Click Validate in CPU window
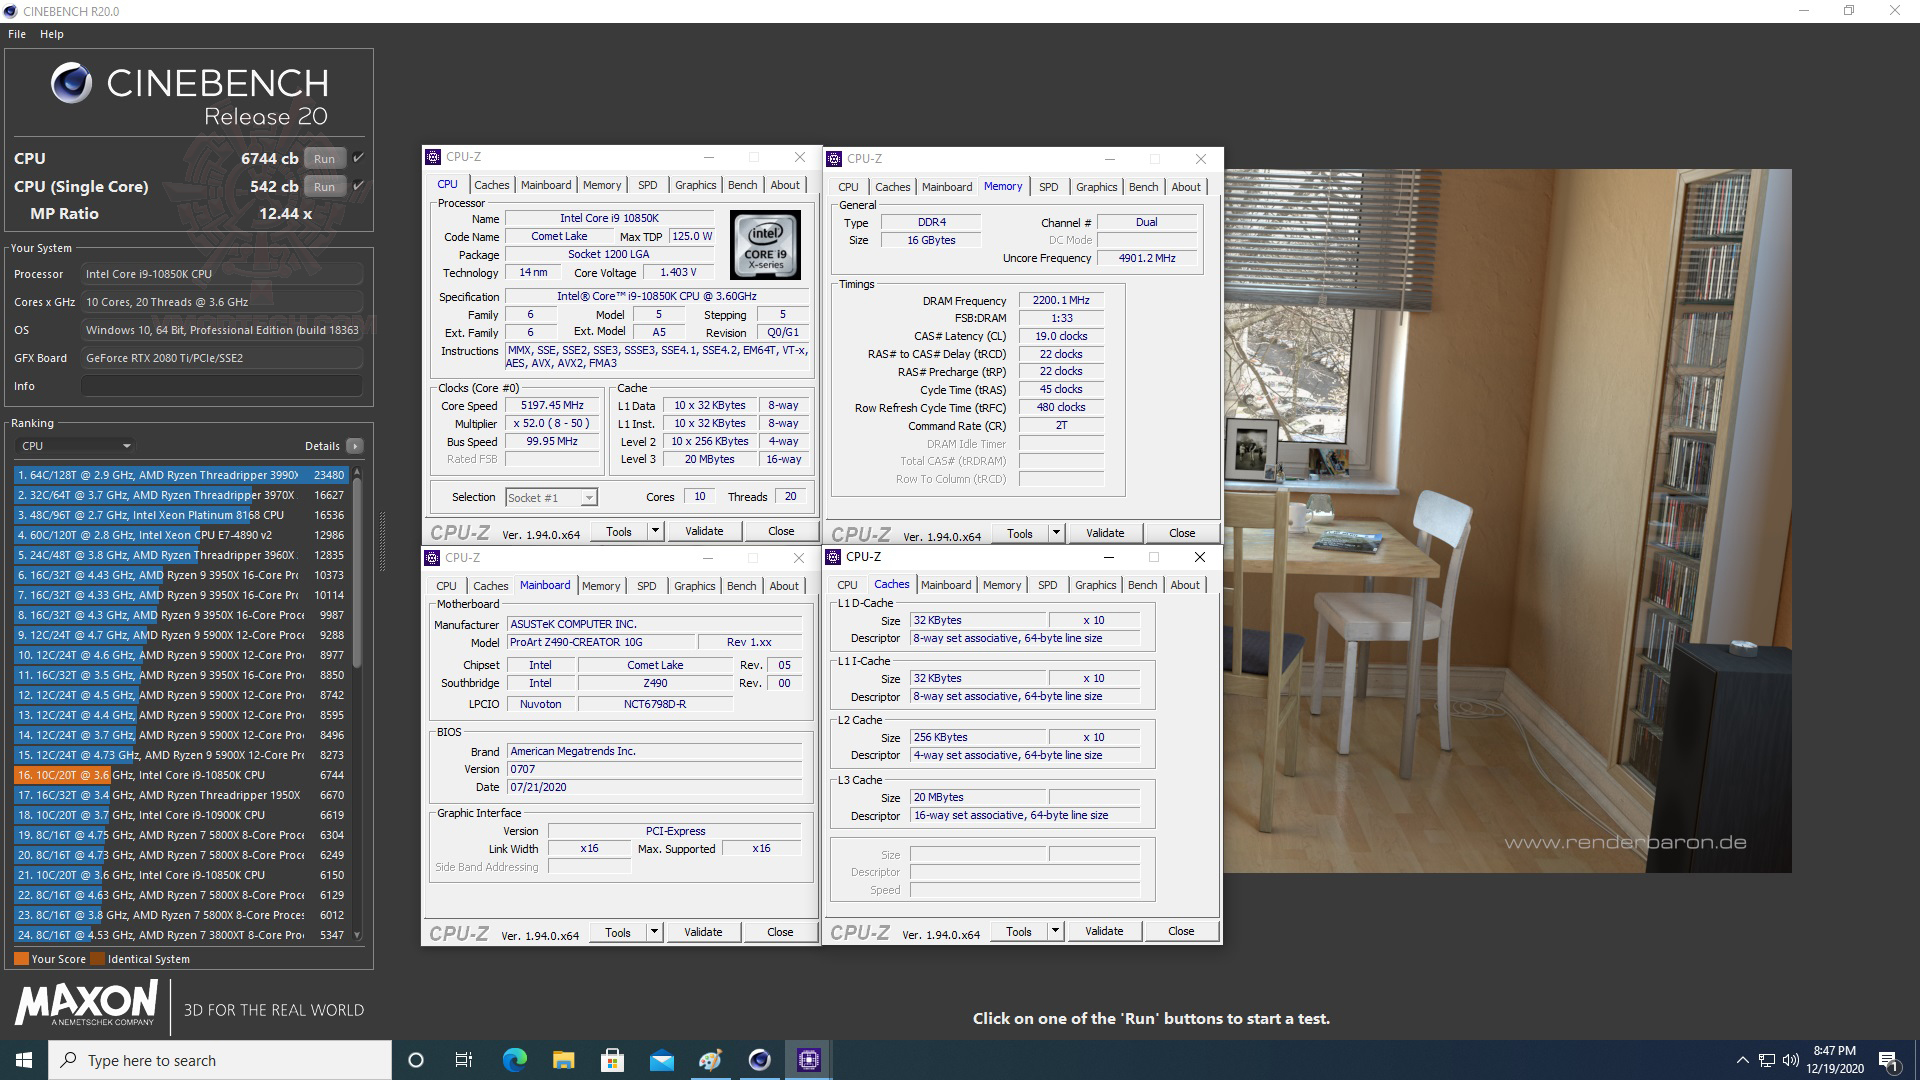 tap(704, 531)
